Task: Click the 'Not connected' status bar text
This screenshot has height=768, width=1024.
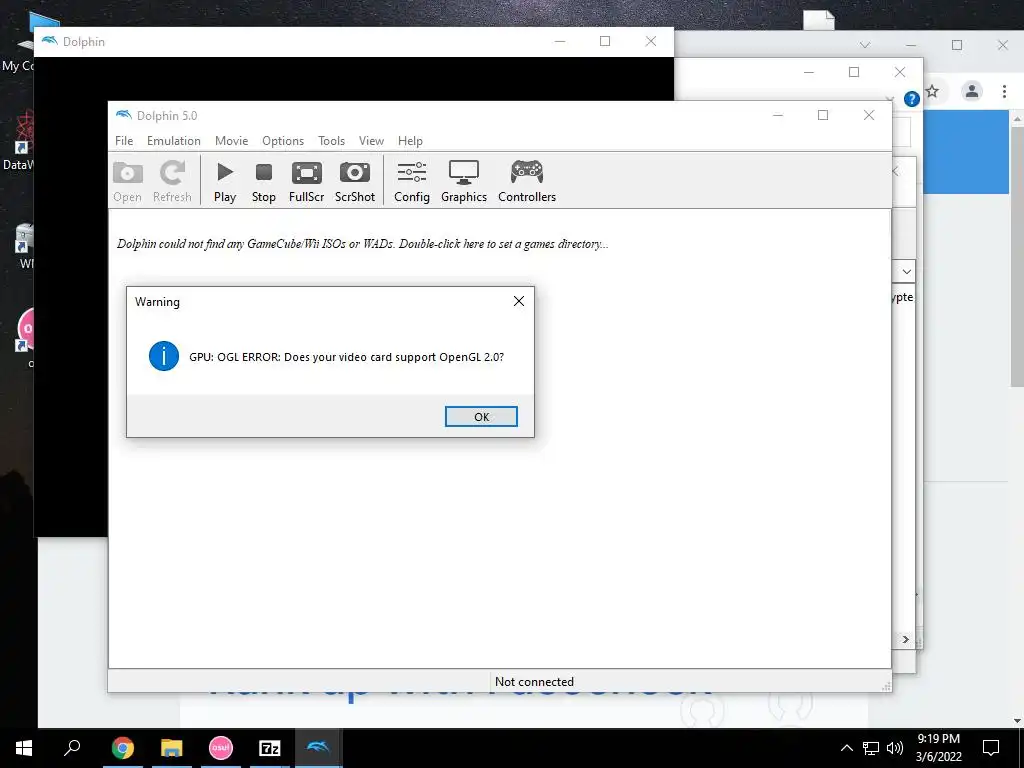Action: [x=534, y=681]
